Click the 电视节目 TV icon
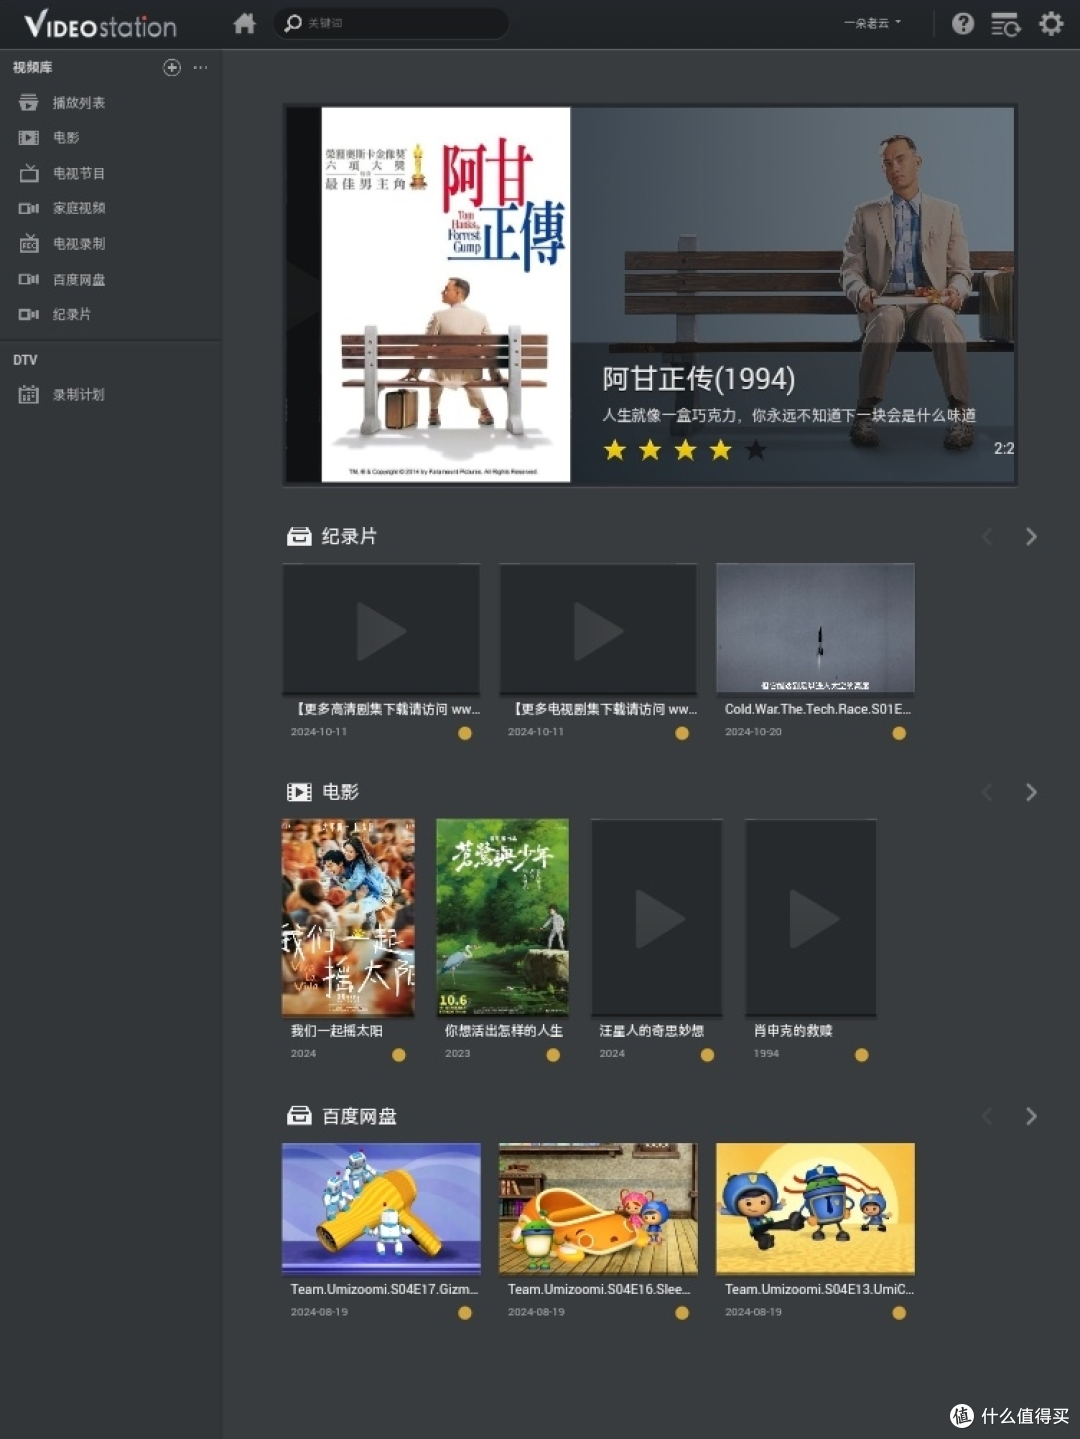 point(29,173)
